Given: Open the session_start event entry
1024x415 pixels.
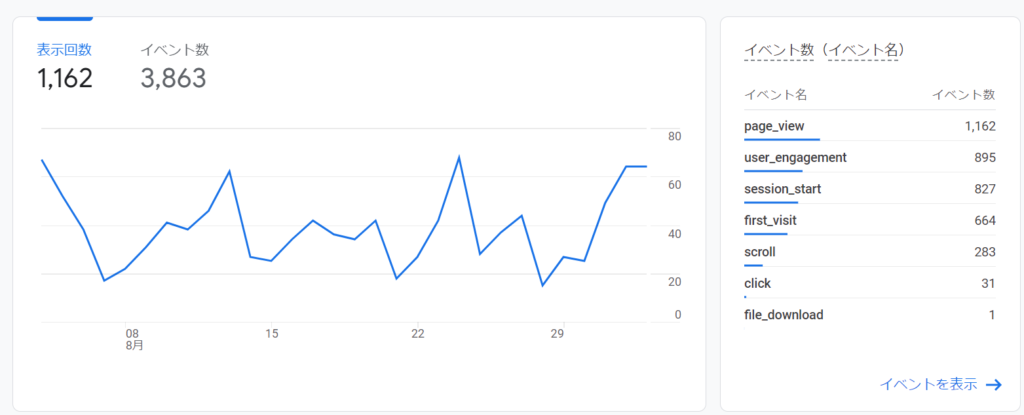Looking at the screenshot, I should coord(782,189).
